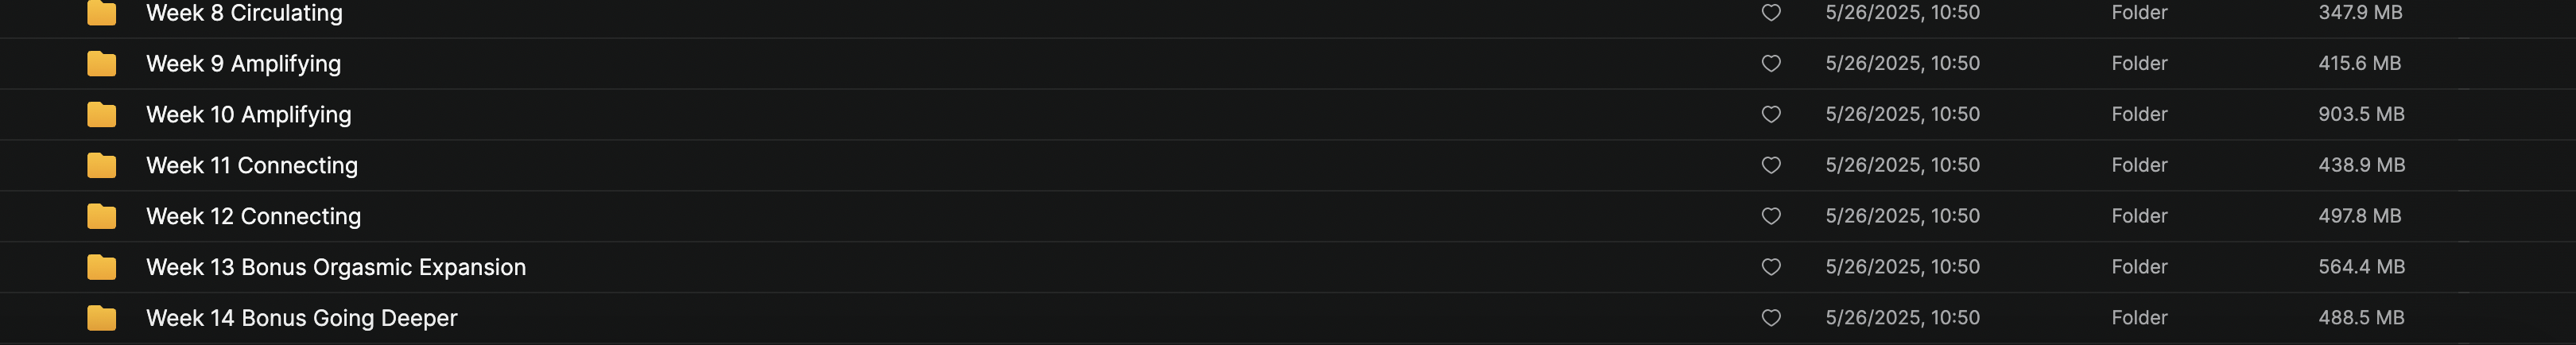Heart the Week 14 Bonus Going Deeper folder

(x=1770, y=318)
